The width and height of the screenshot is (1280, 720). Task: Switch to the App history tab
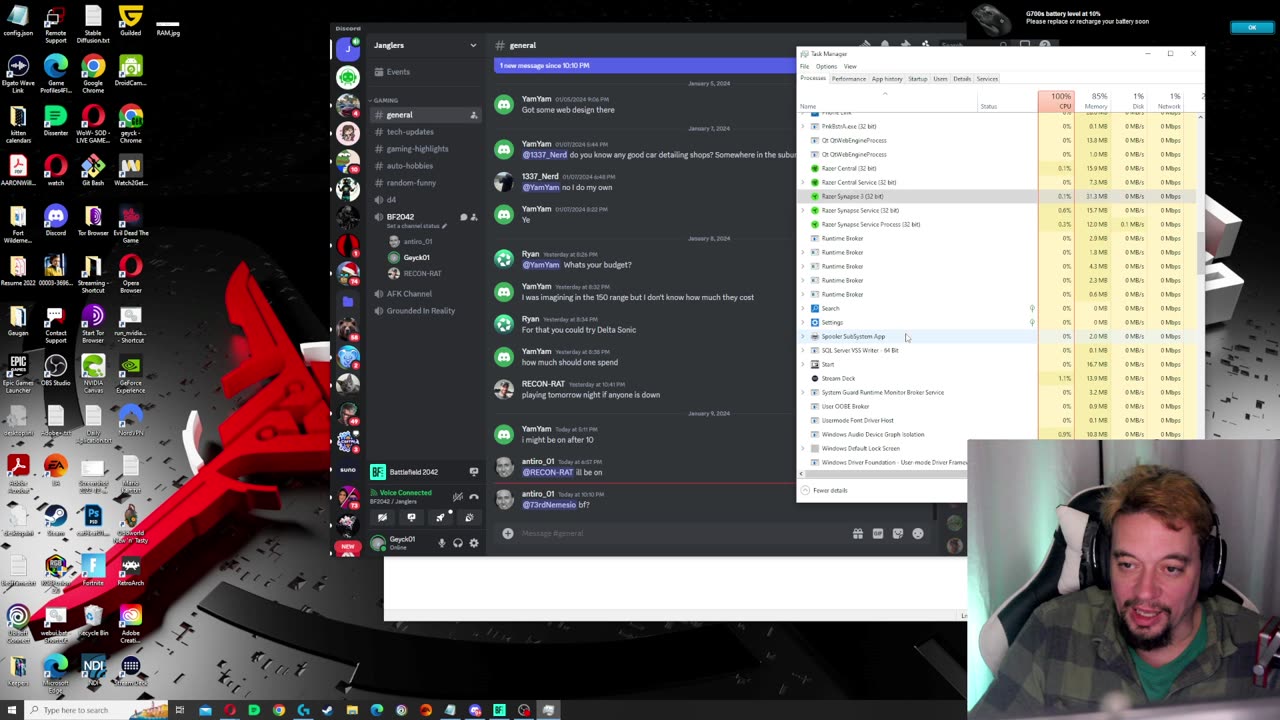(887, 79)
